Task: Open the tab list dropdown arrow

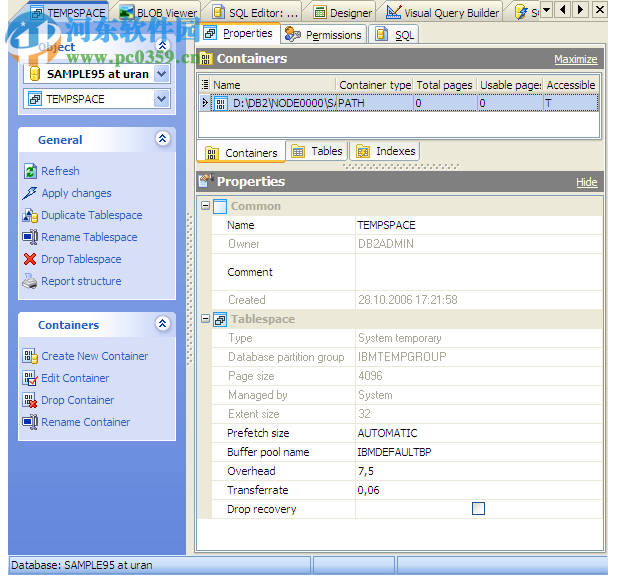Action: 547,9
